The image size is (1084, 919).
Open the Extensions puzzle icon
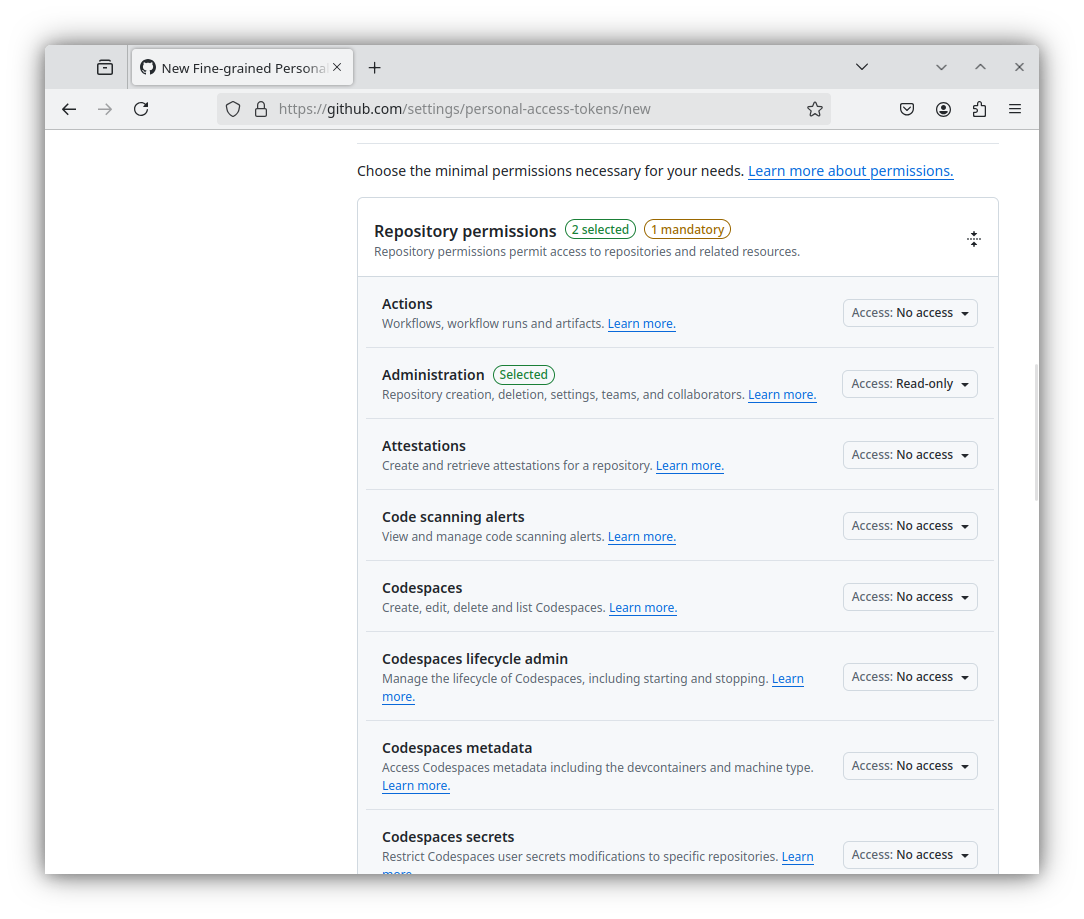[x=979, y=109]
